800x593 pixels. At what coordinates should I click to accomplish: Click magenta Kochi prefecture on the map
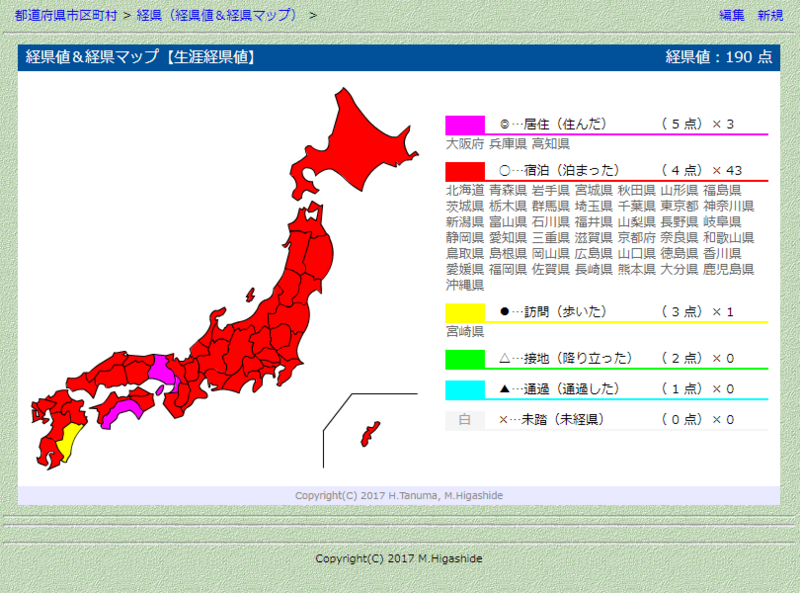(122, 412)
